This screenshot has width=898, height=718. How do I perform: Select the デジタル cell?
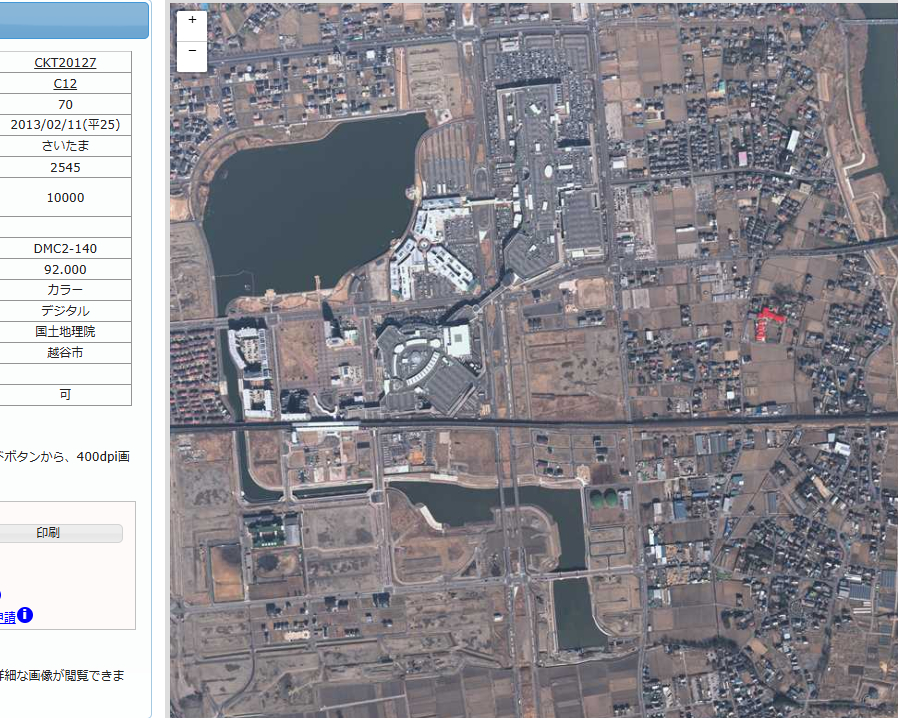click(65, 311)
